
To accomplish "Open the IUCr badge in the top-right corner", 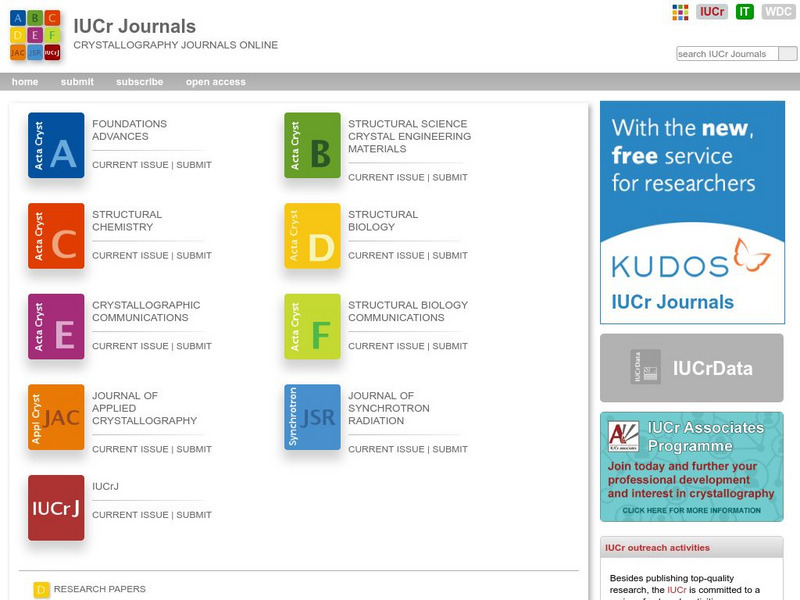I will [x=712, y=12].
